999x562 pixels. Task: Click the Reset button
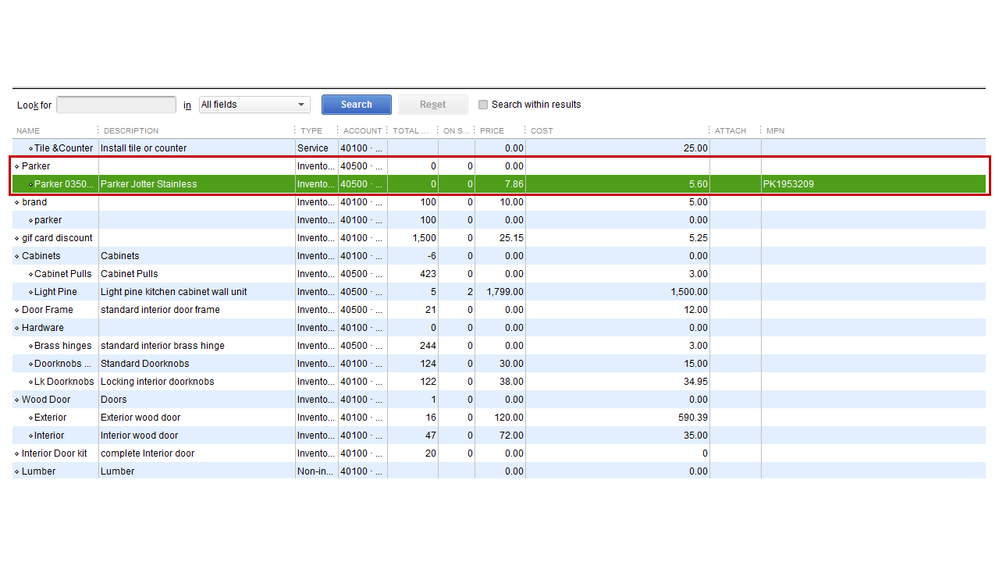(432, 105)
